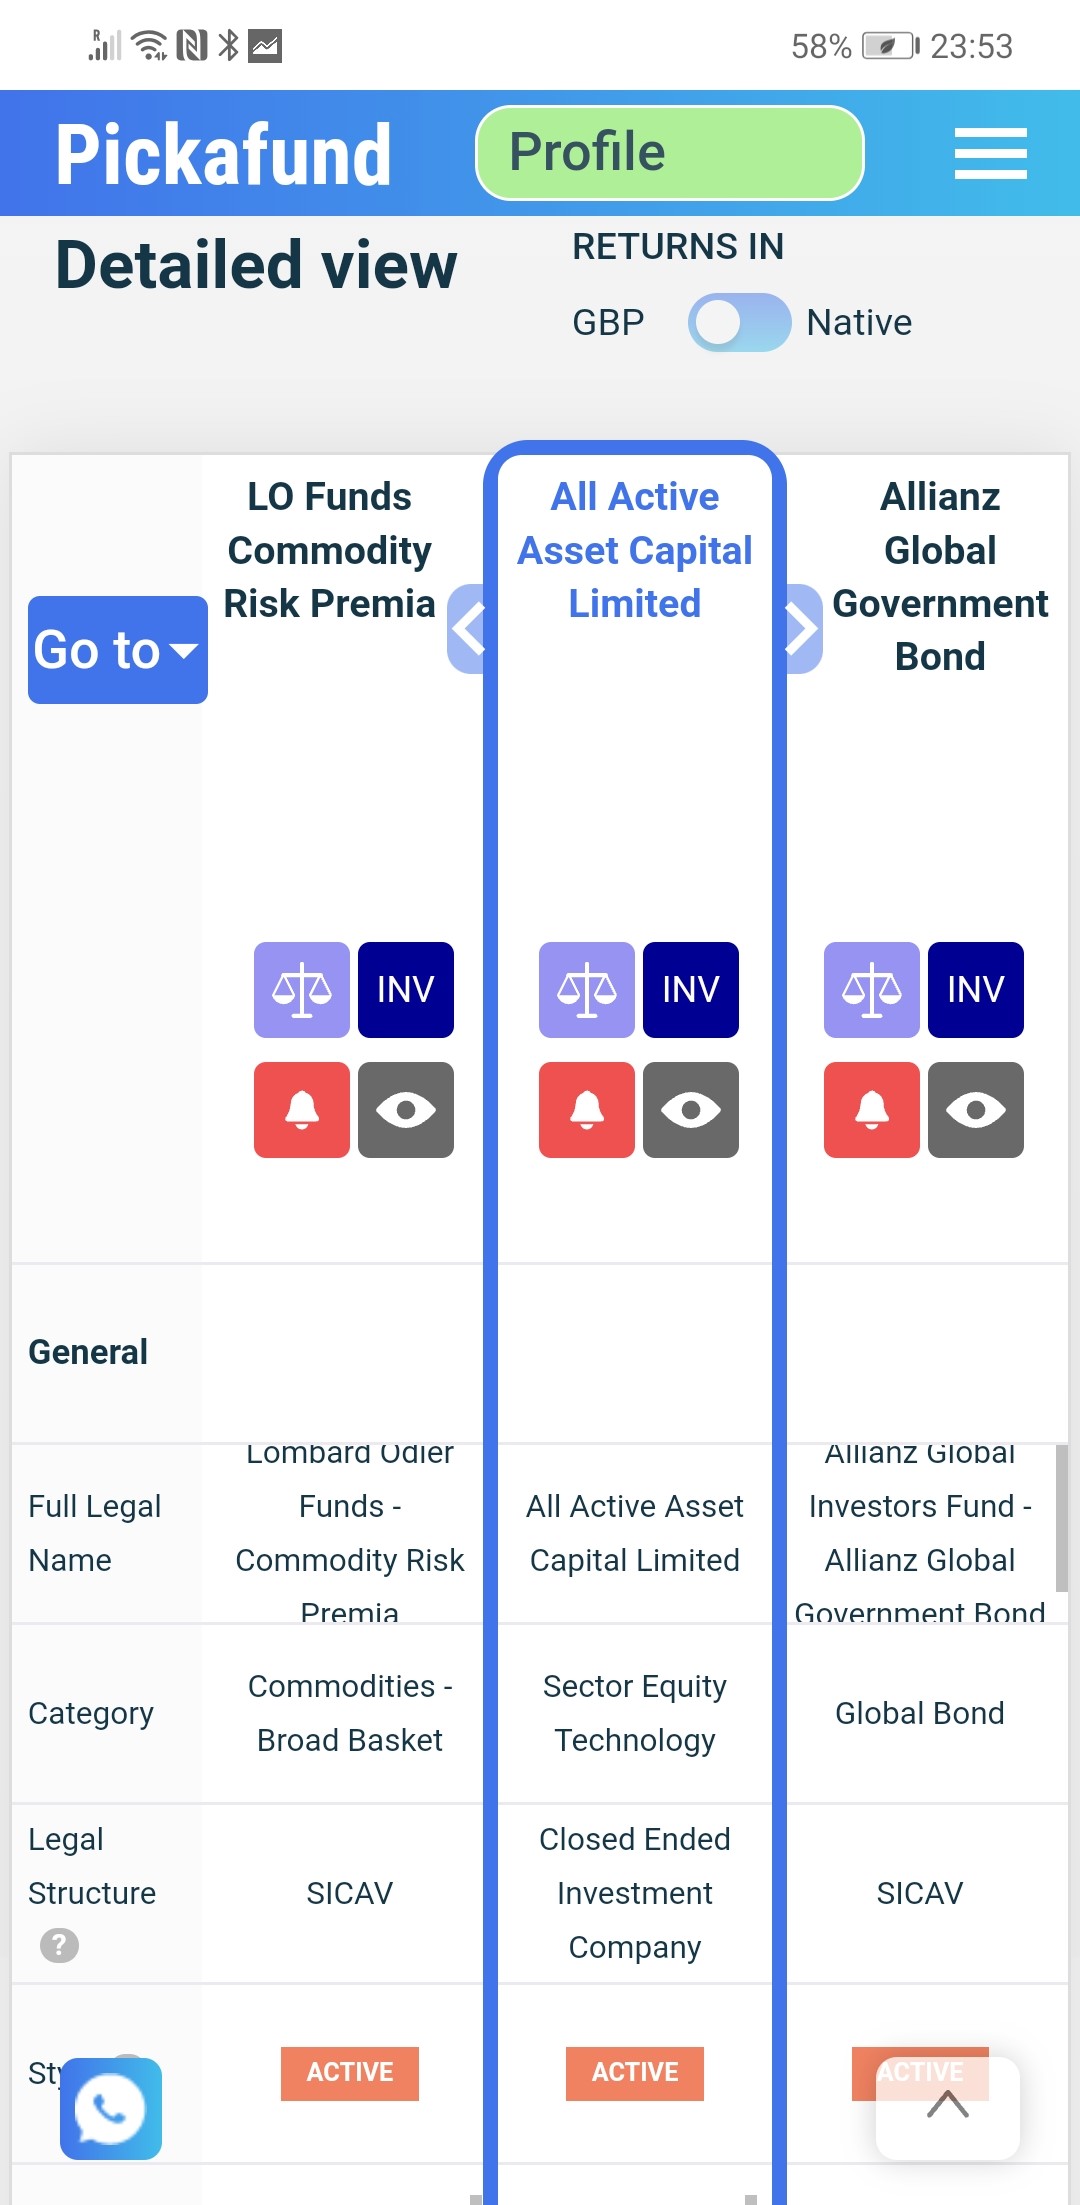This screenshot has height=2205, width=1080.
Task: Click compare scales icon for Allianz Global Bond
Action: [x=871, y=990]
